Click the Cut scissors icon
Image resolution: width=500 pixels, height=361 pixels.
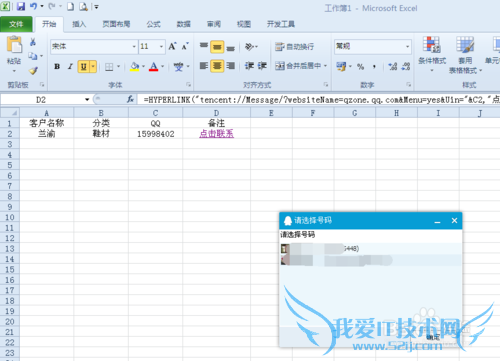pyautogui.click(x=33, y=42)
